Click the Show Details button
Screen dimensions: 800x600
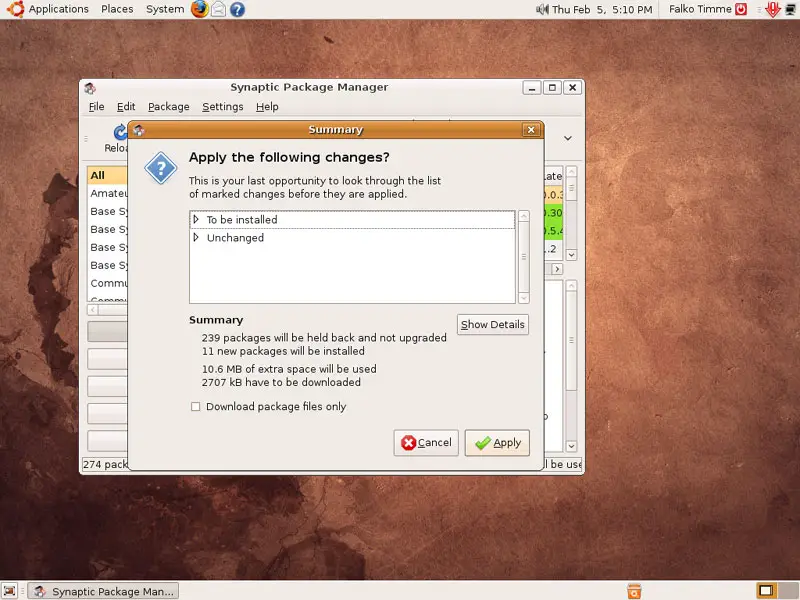[493, 324]
